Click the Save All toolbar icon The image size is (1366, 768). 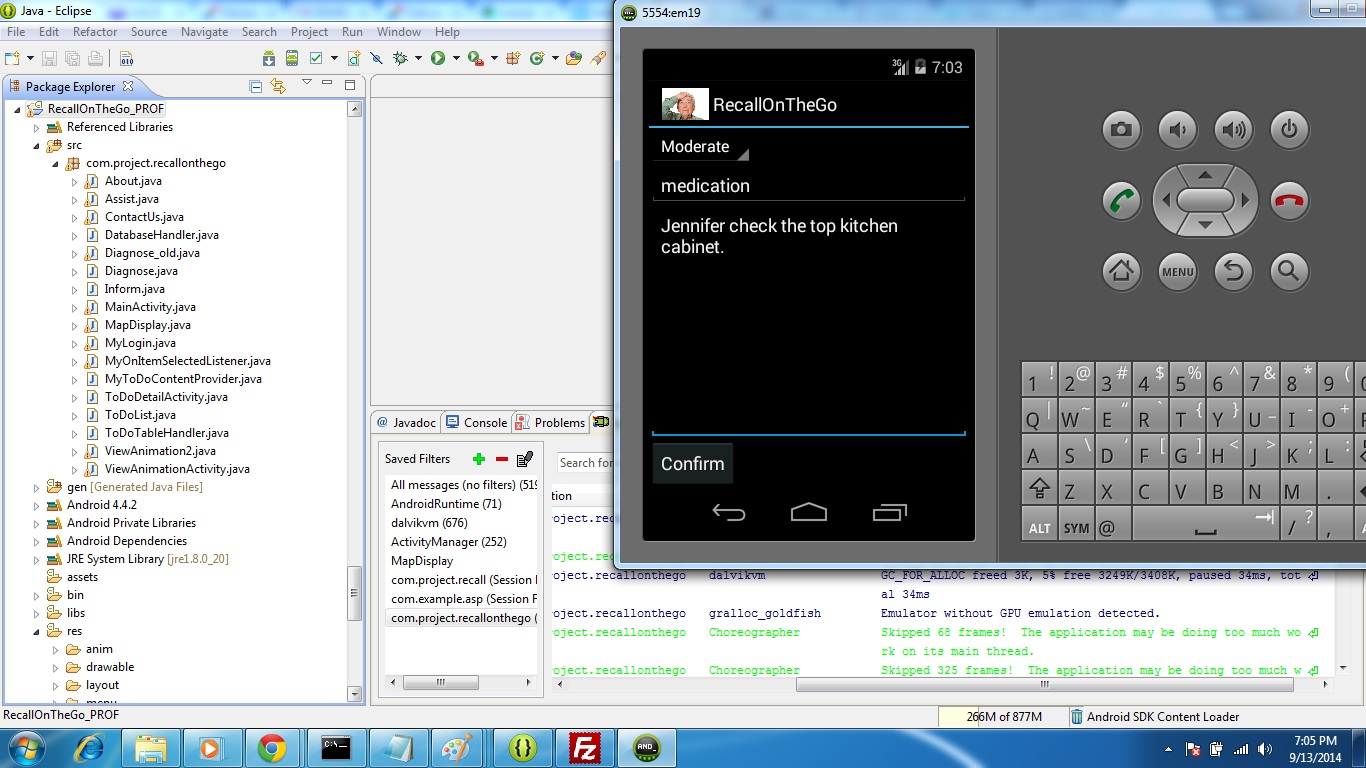[73, 58]
